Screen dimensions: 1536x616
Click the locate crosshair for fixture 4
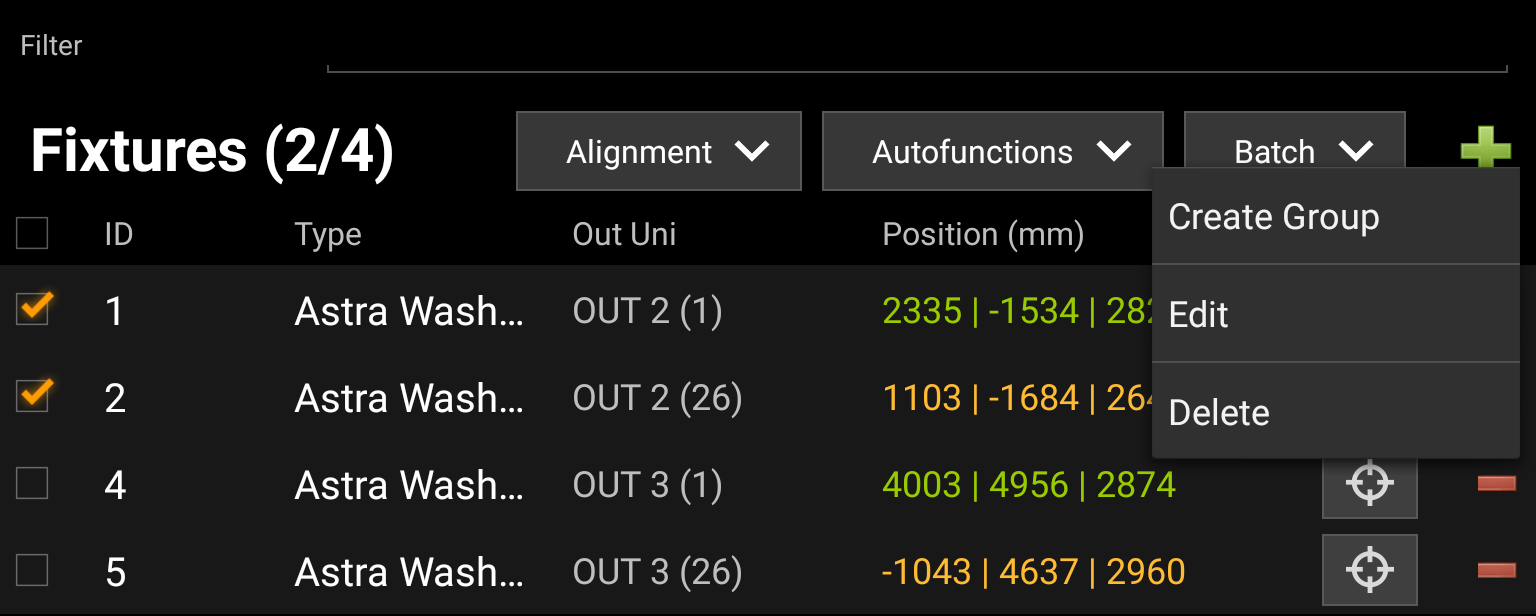1369,485
